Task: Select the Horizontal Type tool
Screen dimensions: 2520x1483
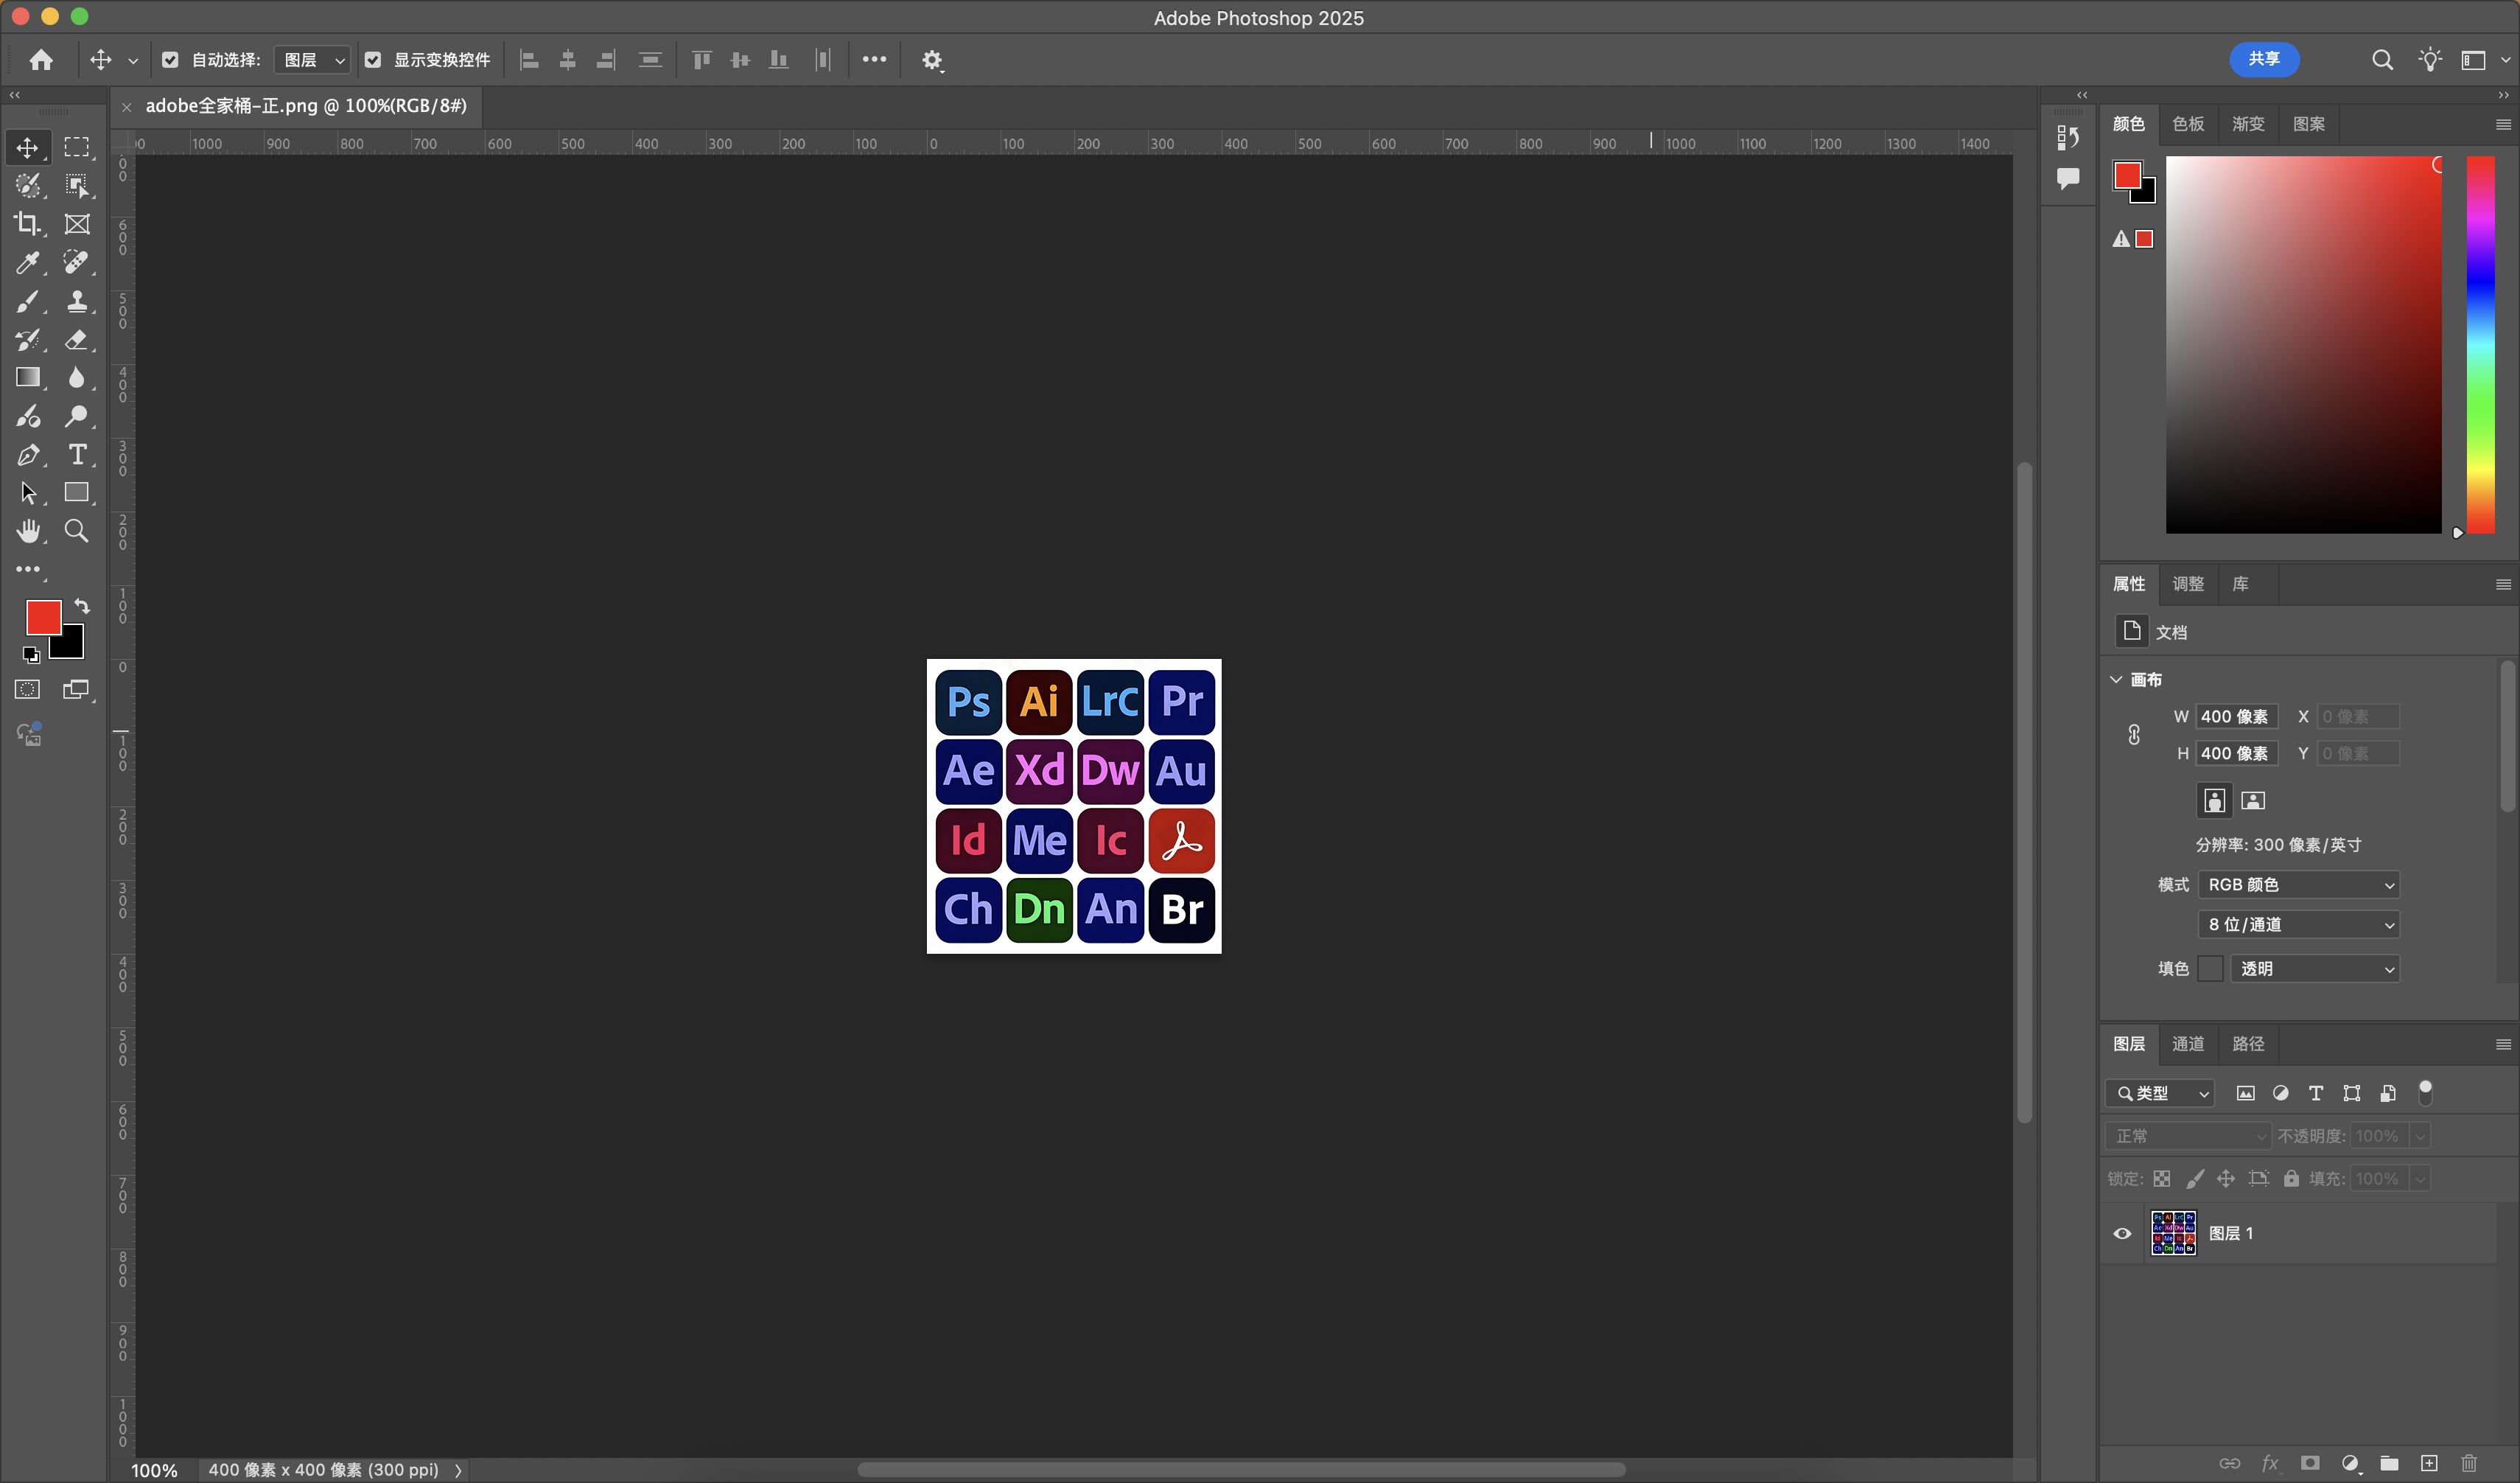Action: 77,455
